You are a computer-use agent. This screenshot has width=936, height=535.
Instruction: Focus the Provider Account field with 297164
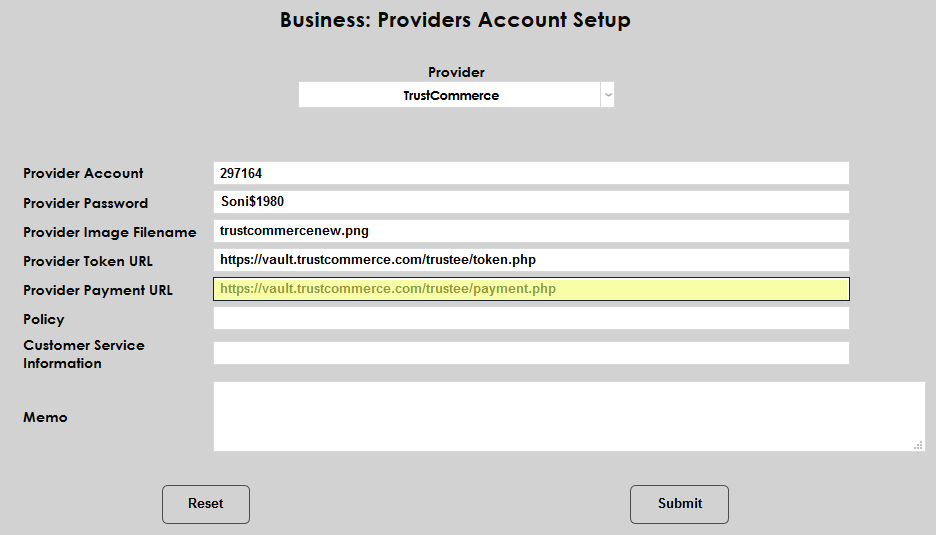pyautogui.click(x=531, y=173)
